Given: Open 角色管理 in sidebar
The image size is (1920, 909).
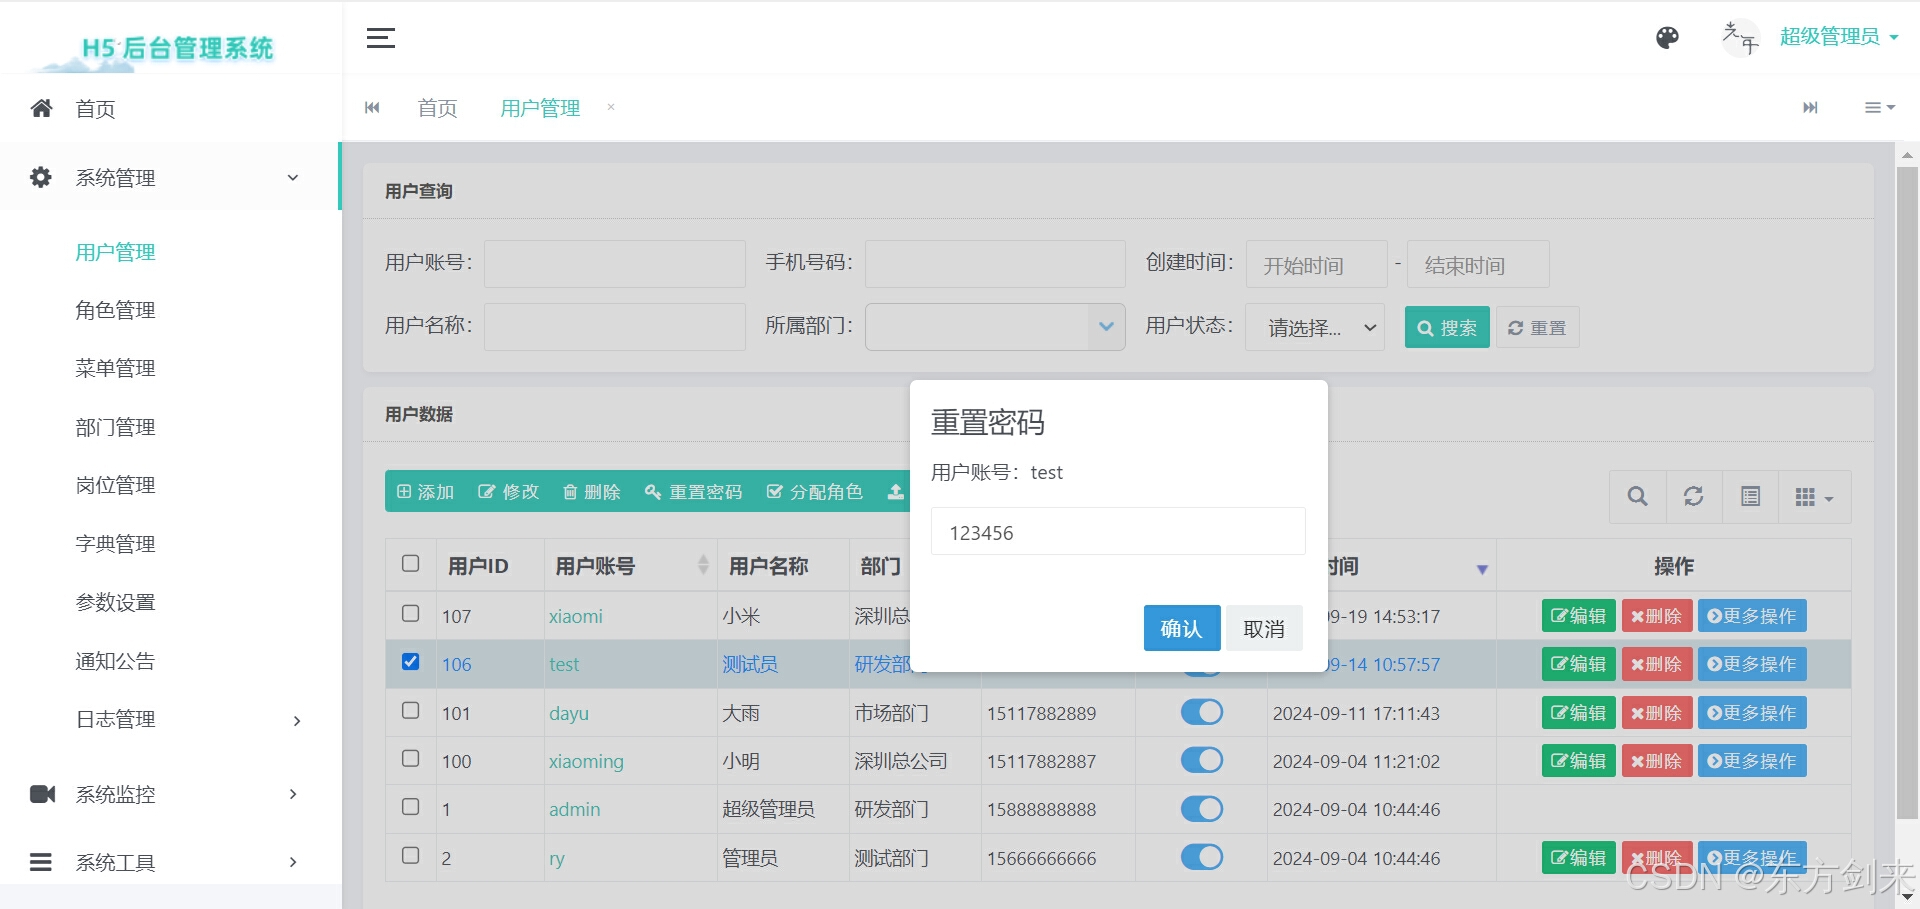Looking at the screenshot, I should pos(115,310).
